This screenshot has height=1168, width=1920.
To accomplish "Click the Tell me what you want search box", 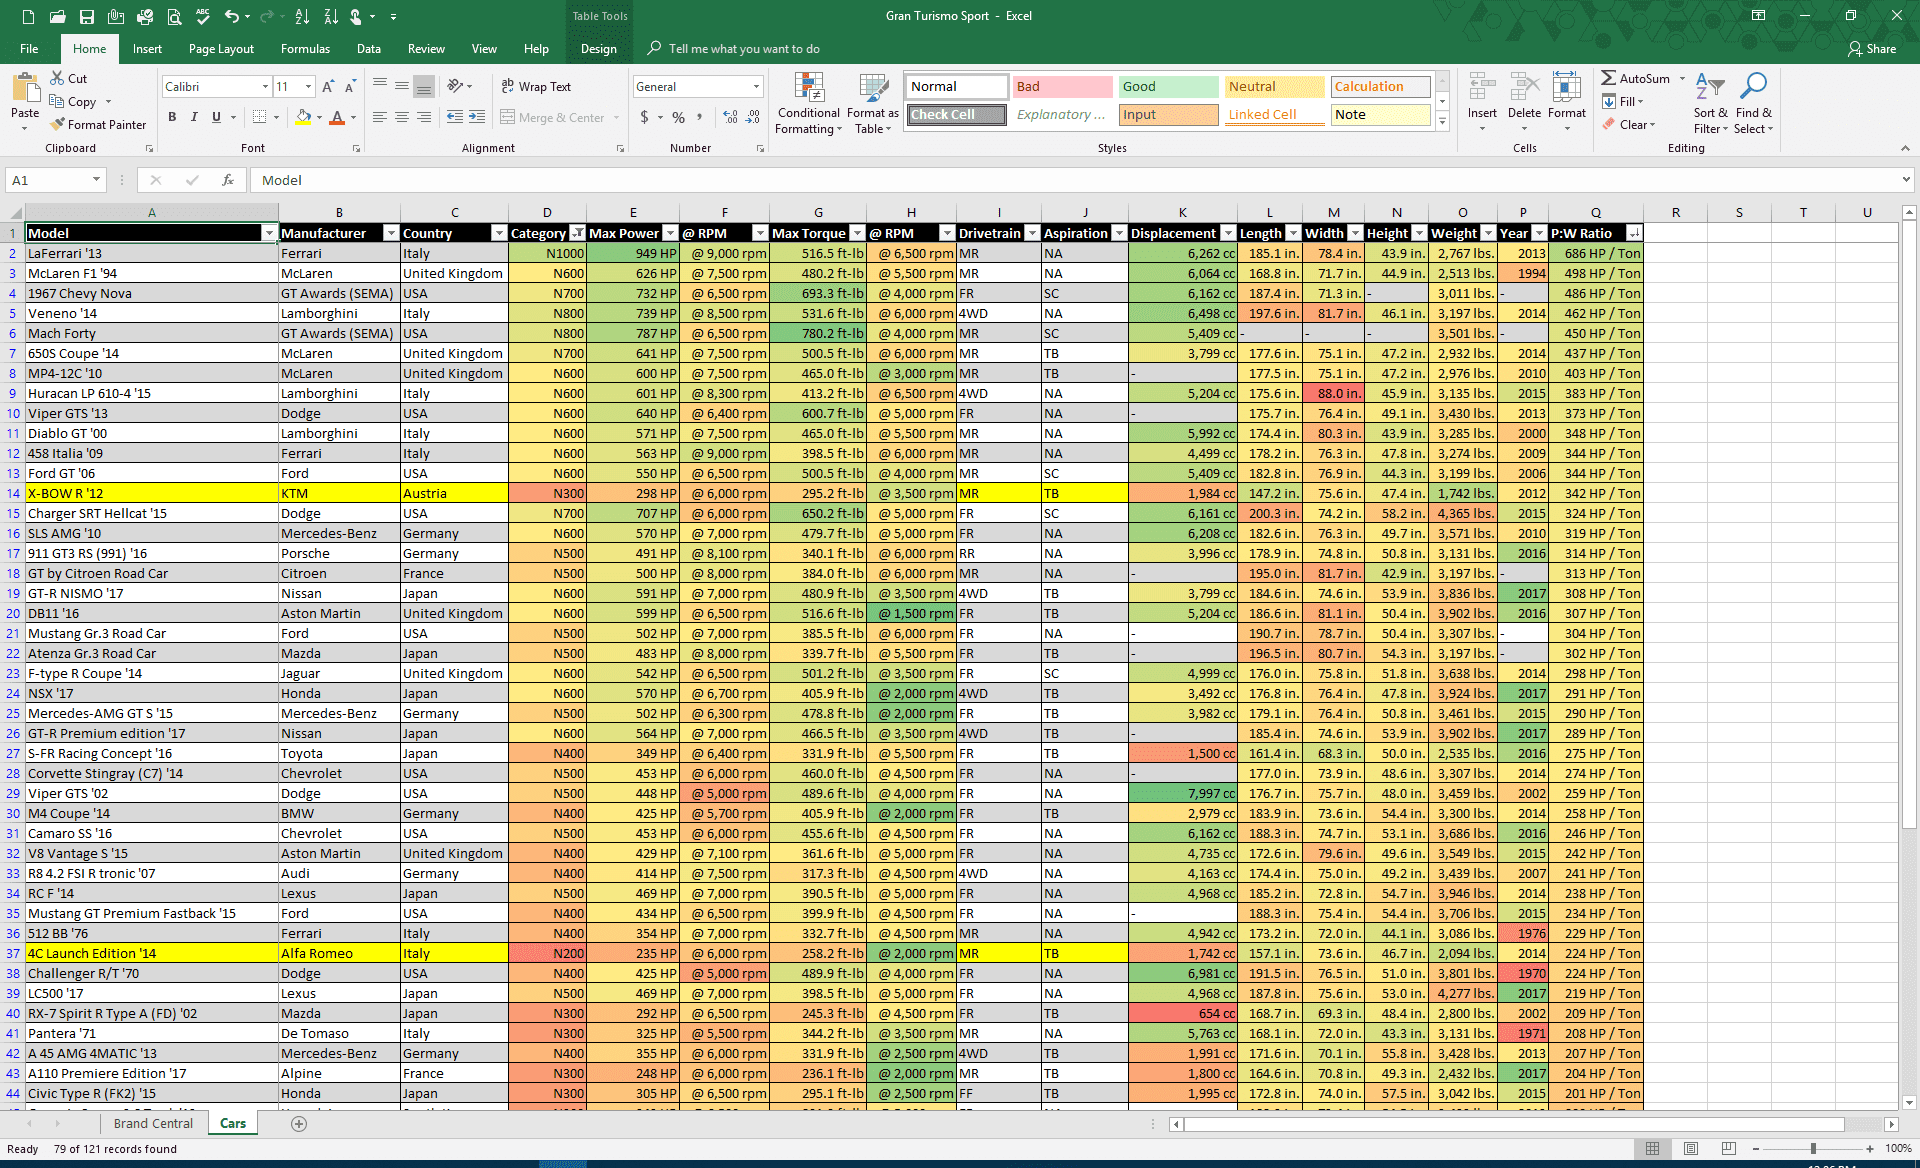I will point(743,48).
